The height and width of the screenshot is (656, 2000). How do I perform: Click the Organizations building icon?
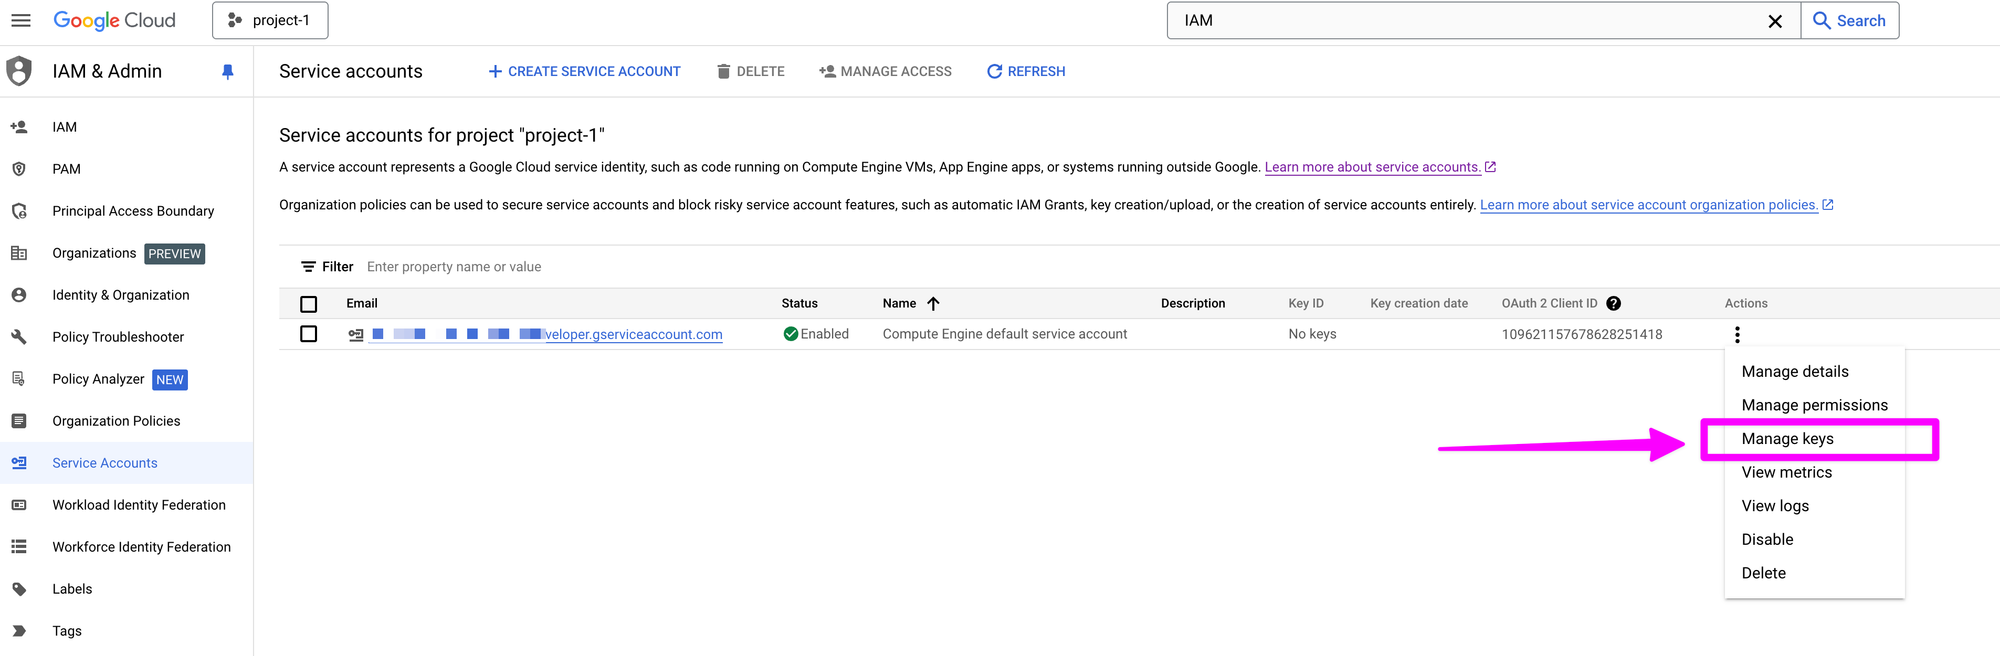(x=19, y=253)
